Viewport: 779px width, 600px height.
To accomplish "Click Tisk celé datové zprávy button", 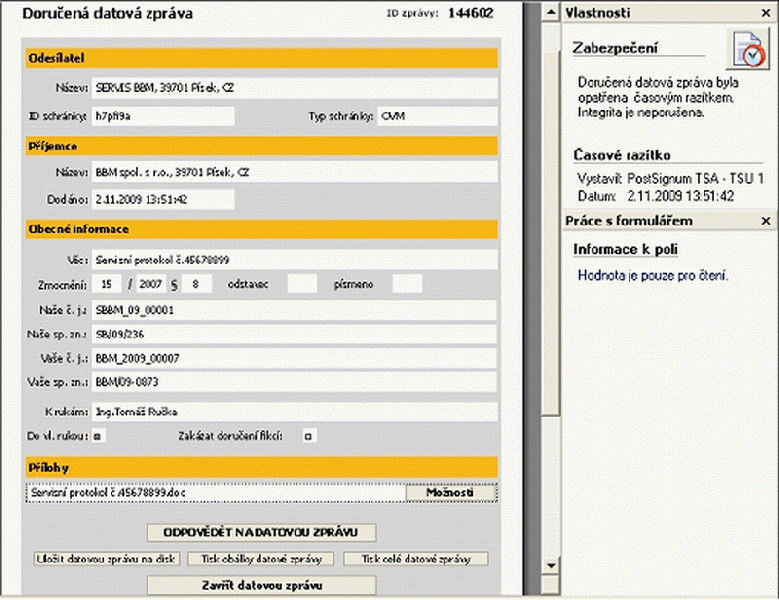I will pyautogui.click(x=416, y=559).
